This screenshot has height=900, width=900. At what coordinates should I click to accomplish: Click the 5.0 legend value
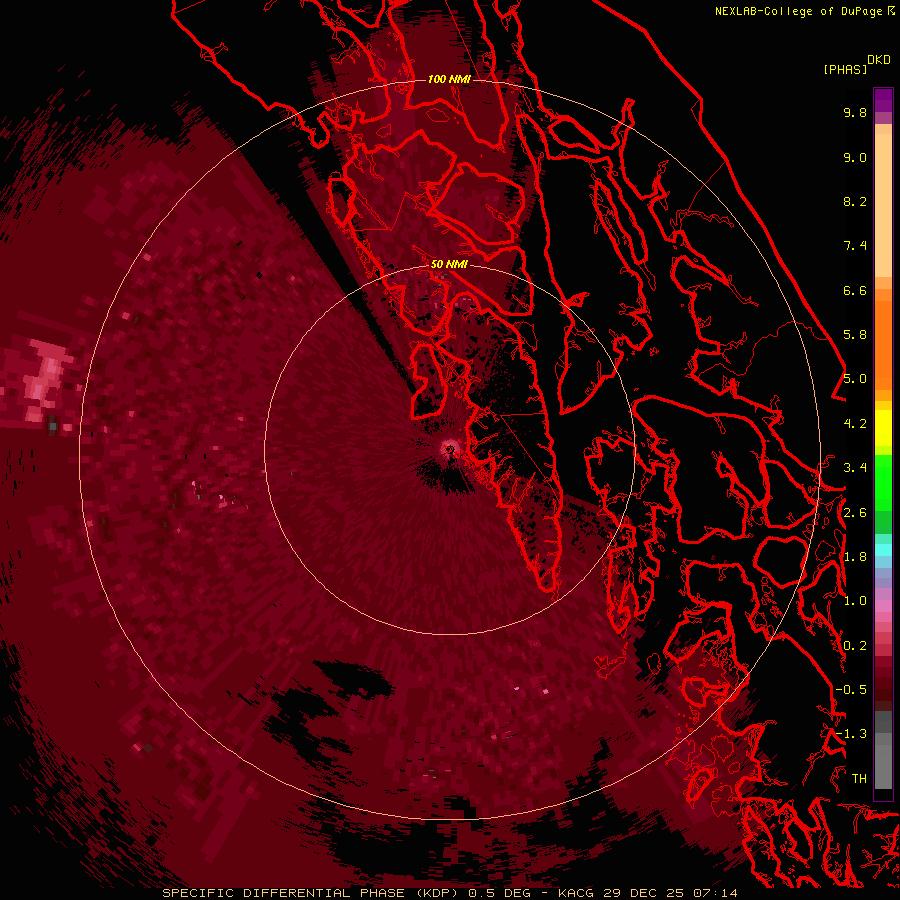(855, 379)
